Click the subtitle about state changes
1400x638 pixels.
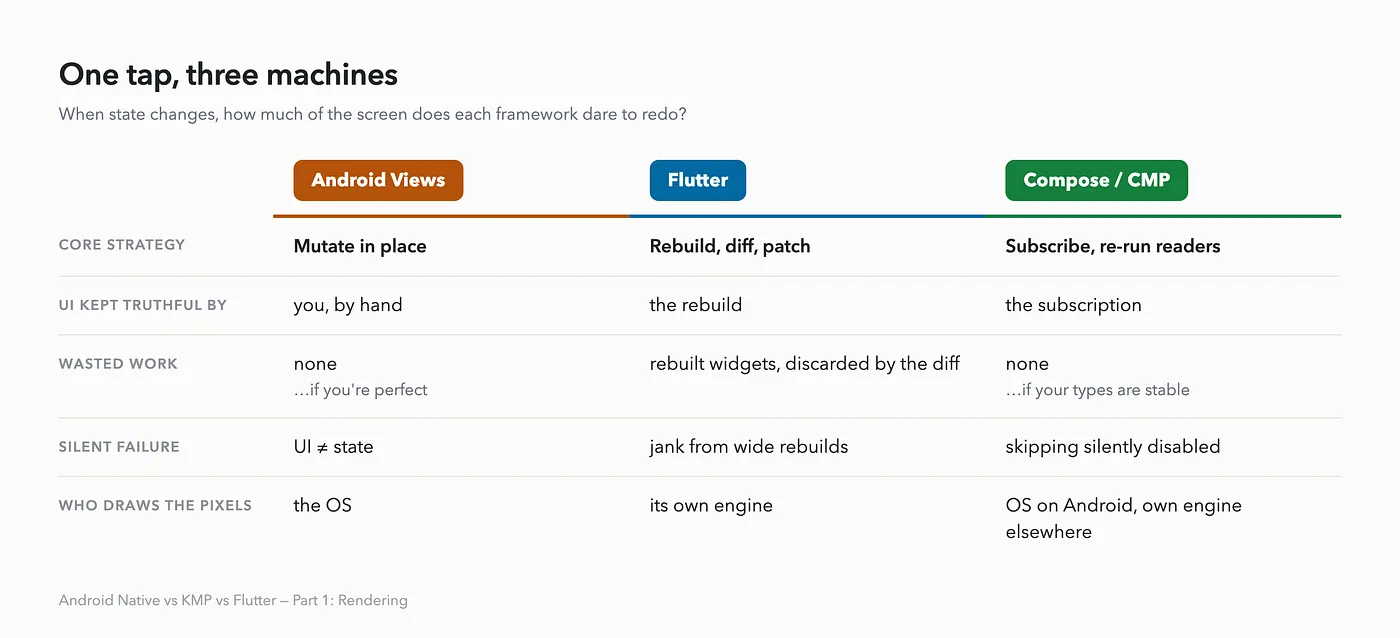373,114
